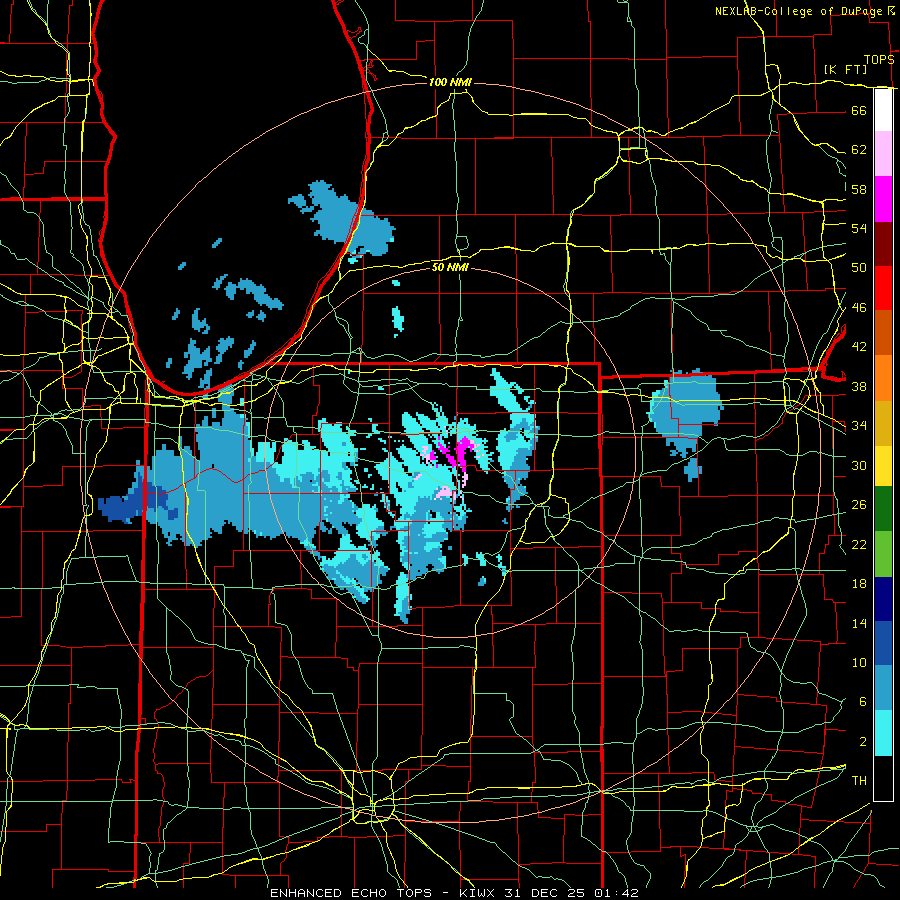The width and height of the screenshot is (900, 900).
Task: Click the legend value "22"
Action: point(859,544)
